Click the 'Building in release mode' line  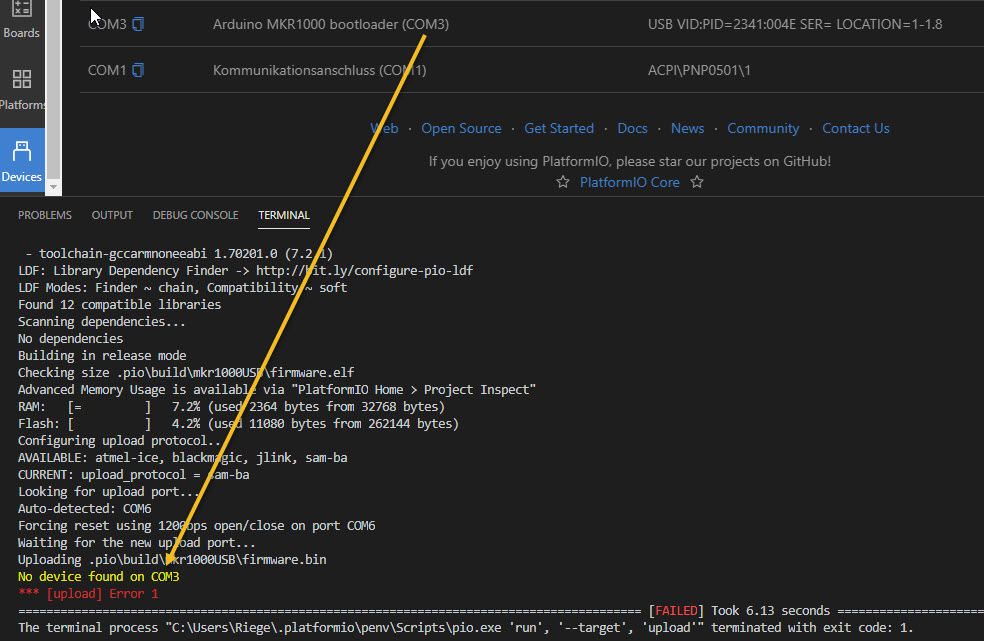(x=102, y=355)
